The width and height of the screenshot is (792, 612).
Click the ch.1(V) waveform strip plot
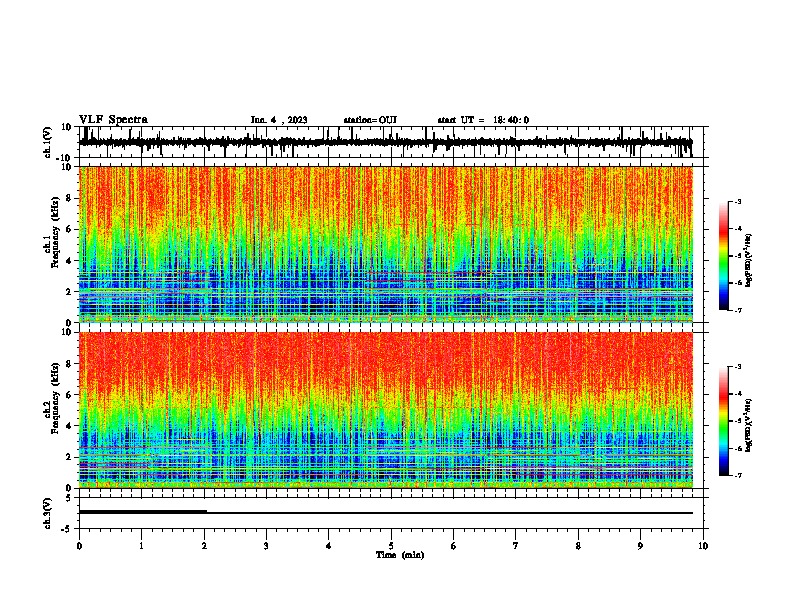click(390, 142)
